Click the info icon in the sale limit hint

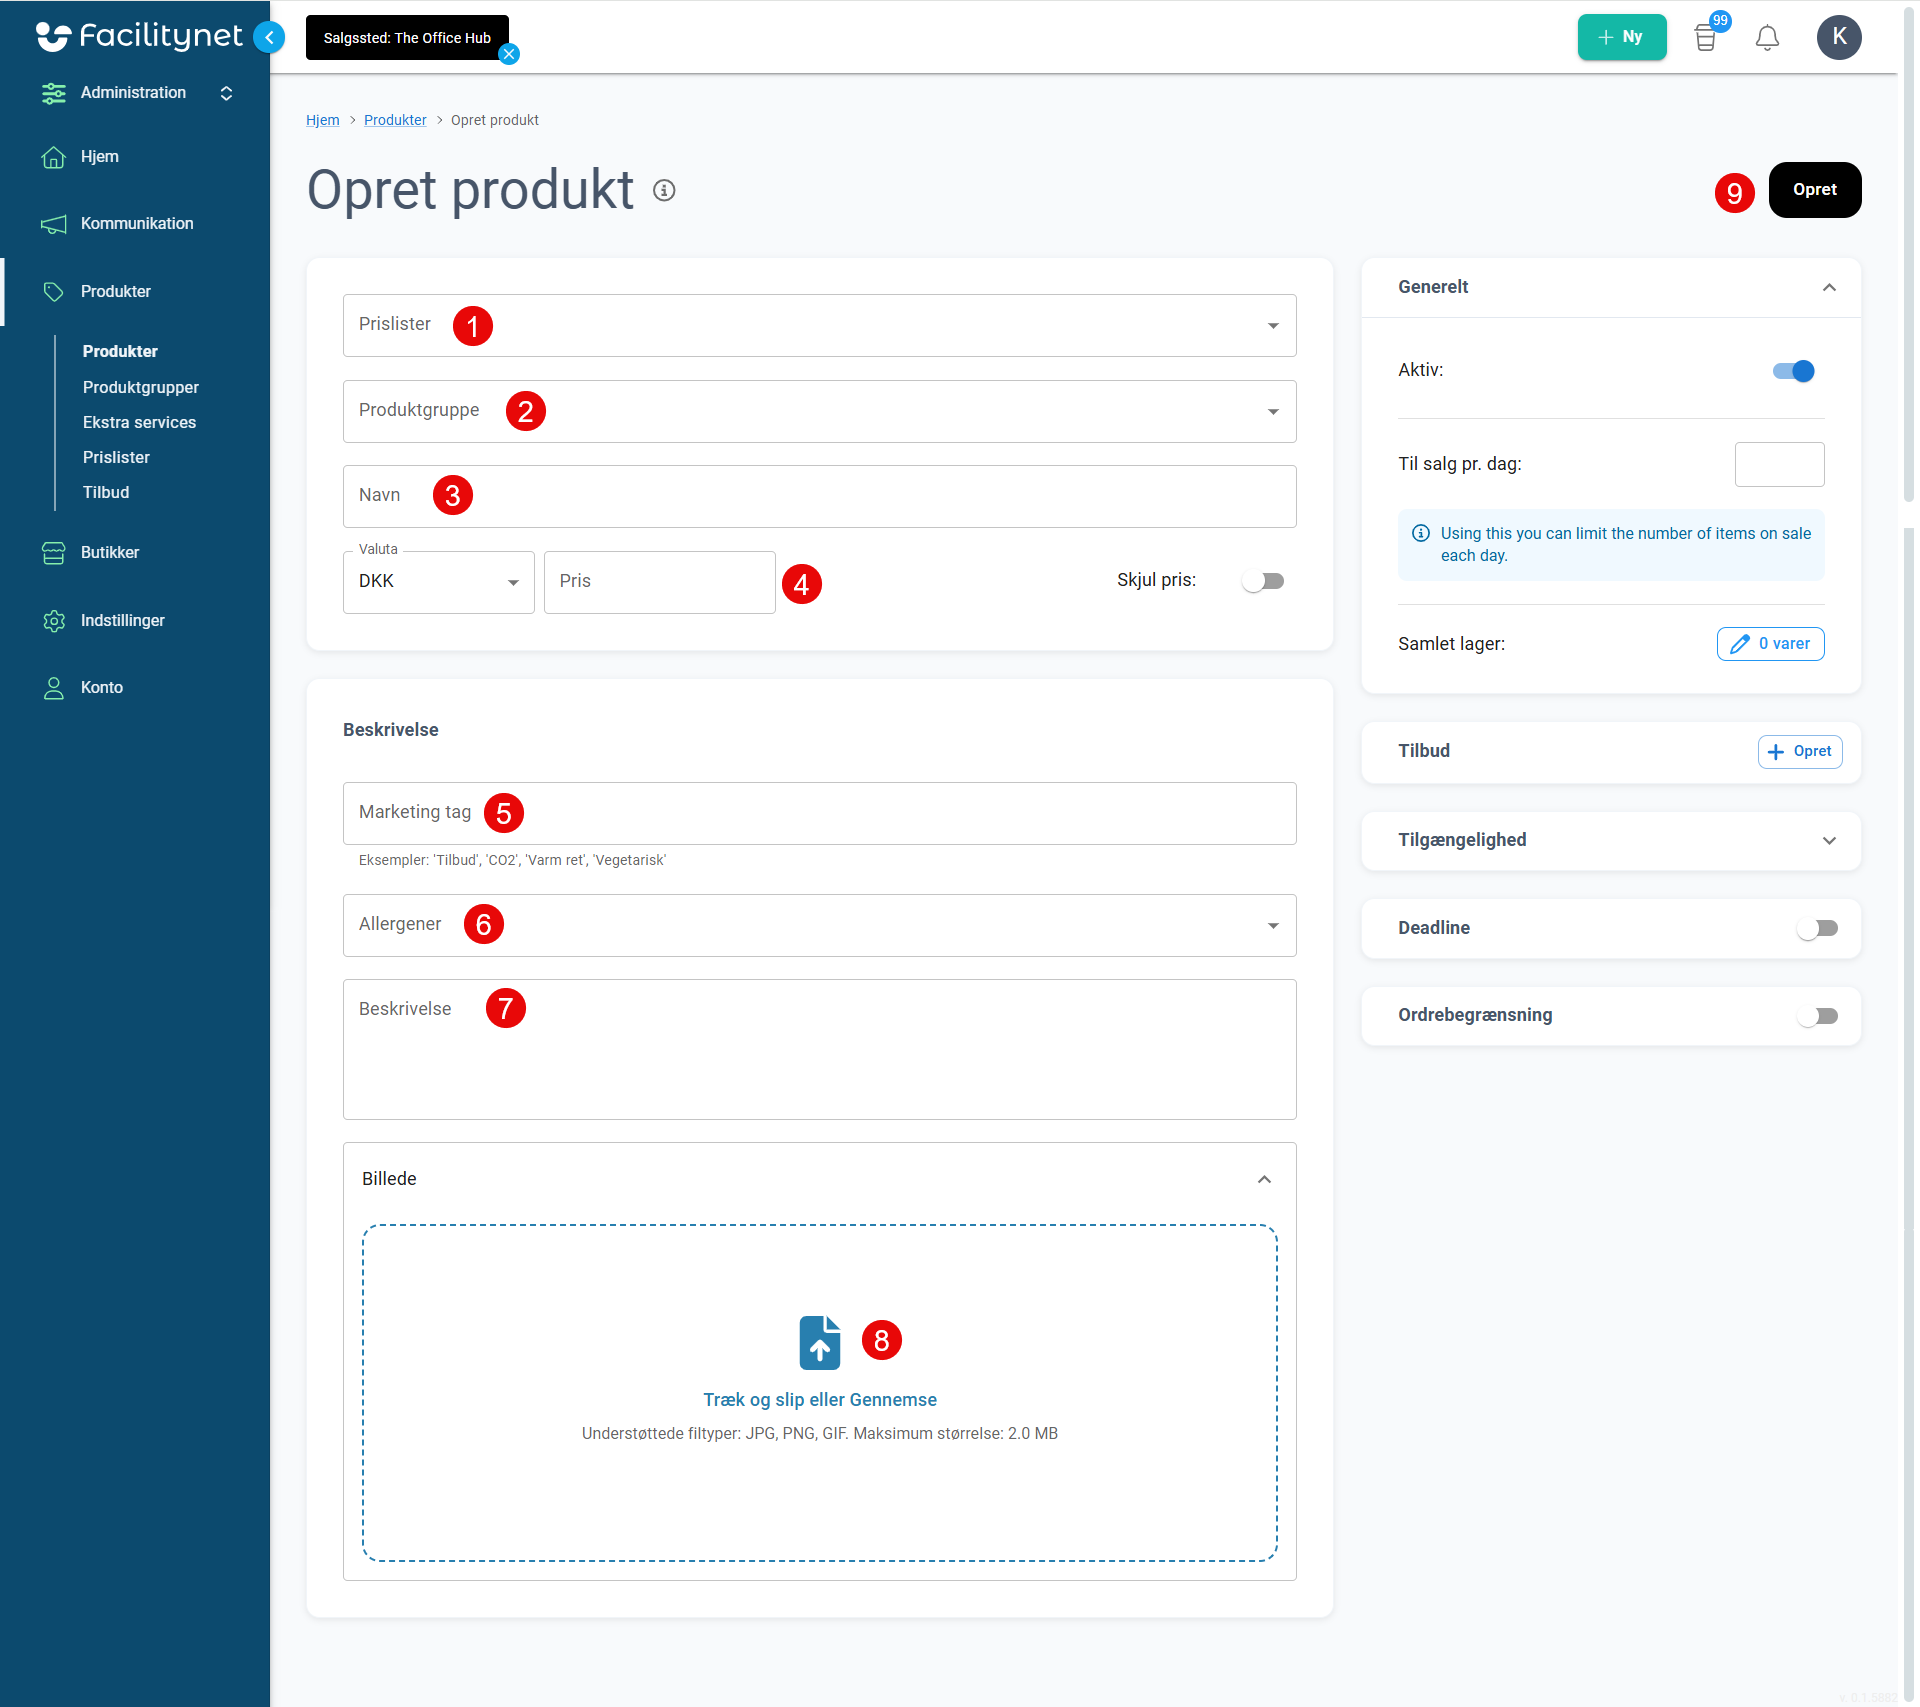[x=1420, y=533]
